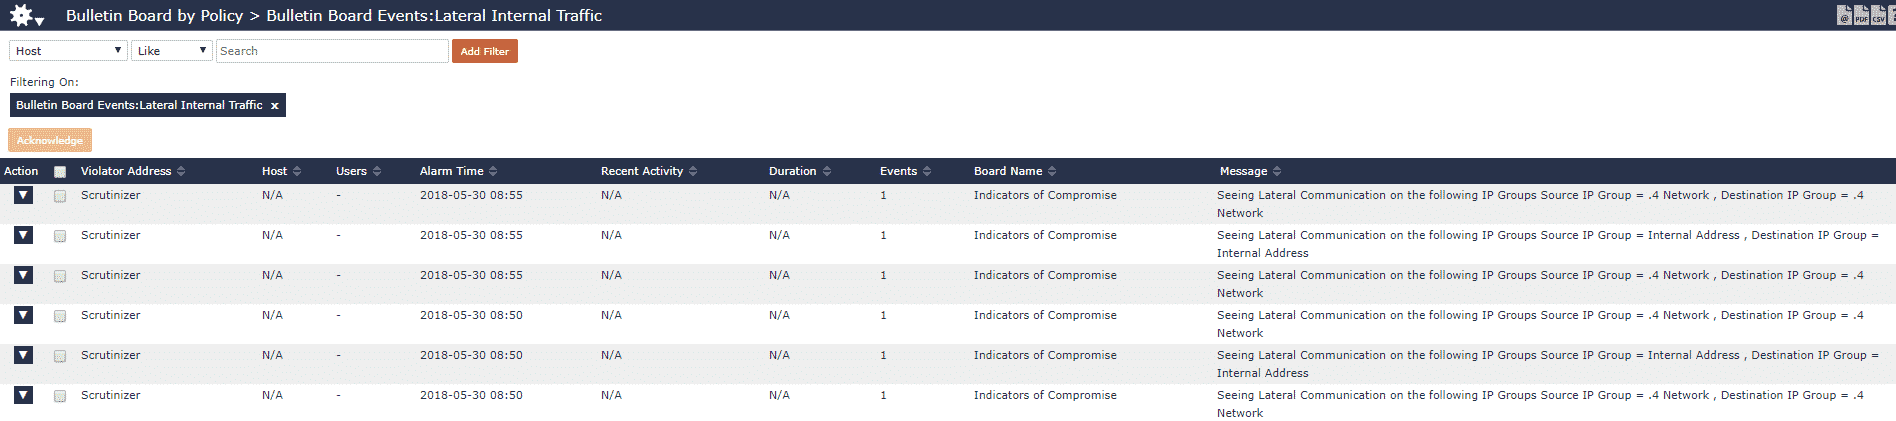Sort by Message column arrows
The image size is (1896, 421).
1277,171
